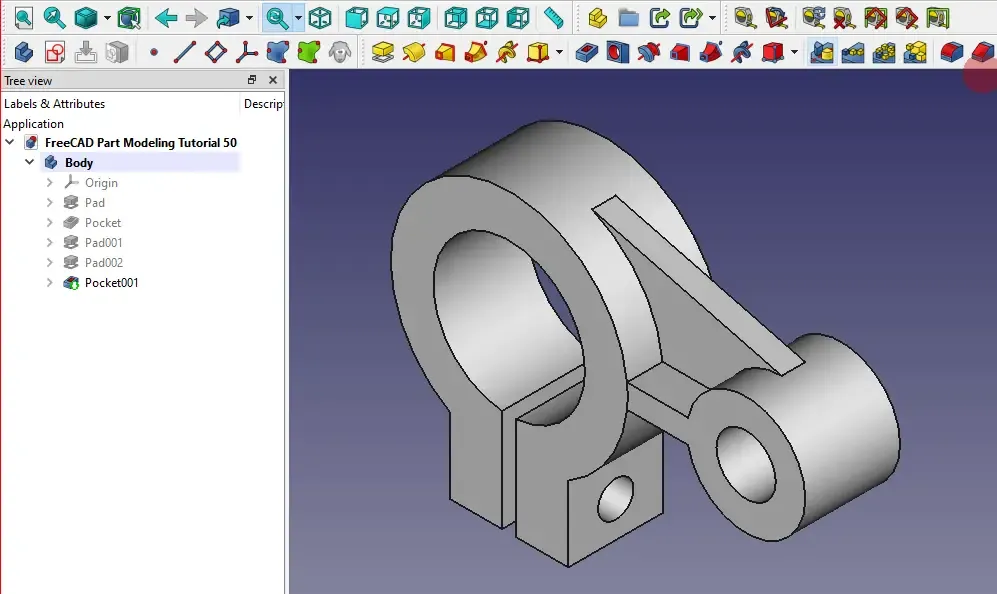Image resolution: width=997 pixels, height=594 pixels.
Task: Click the Fit all view icon
Action: coord(22,18)
